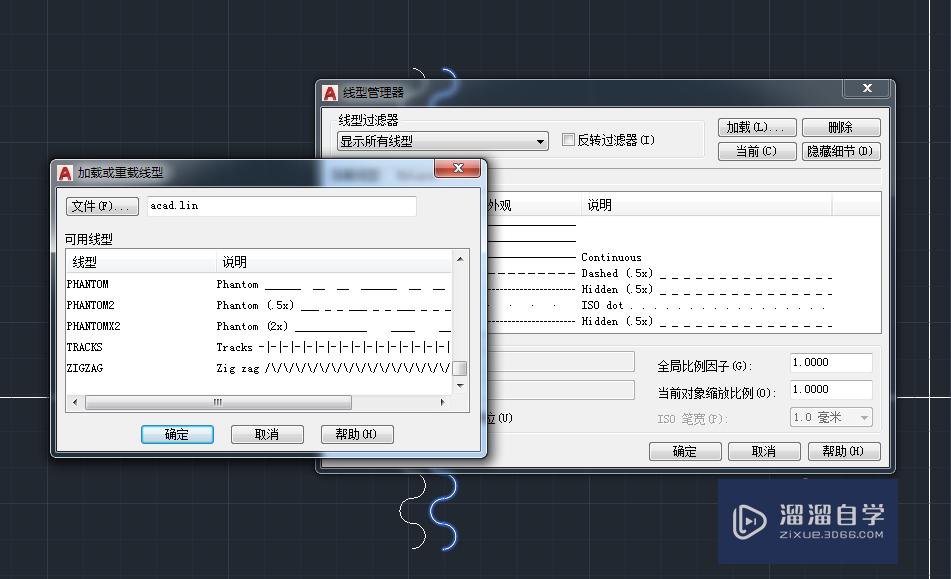The height and width of the screenshot is (579, 951).
Task: Set selected linetype current with 当前(C)
Action: click(755, 151)
